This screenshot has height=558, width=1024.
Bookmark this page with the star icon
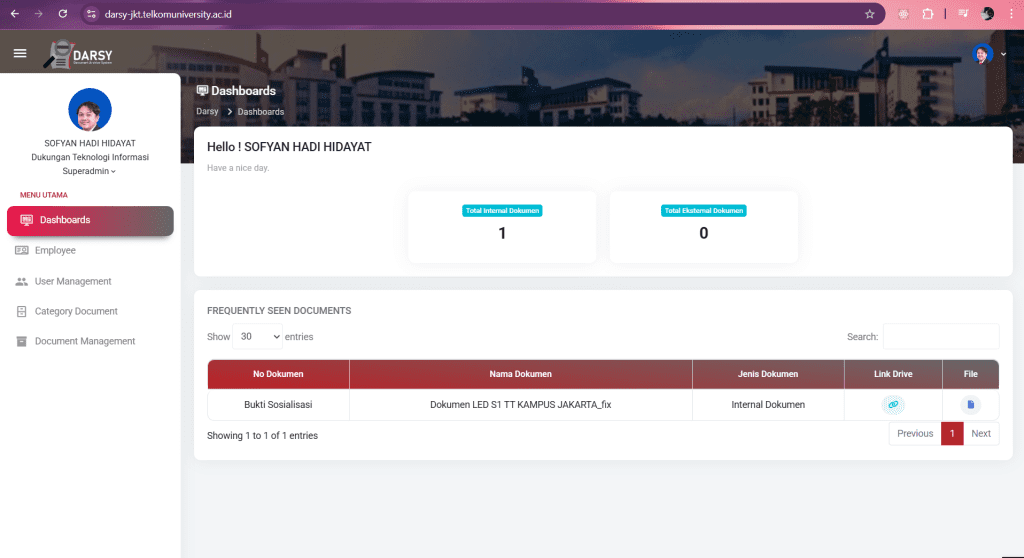(870, 14)
